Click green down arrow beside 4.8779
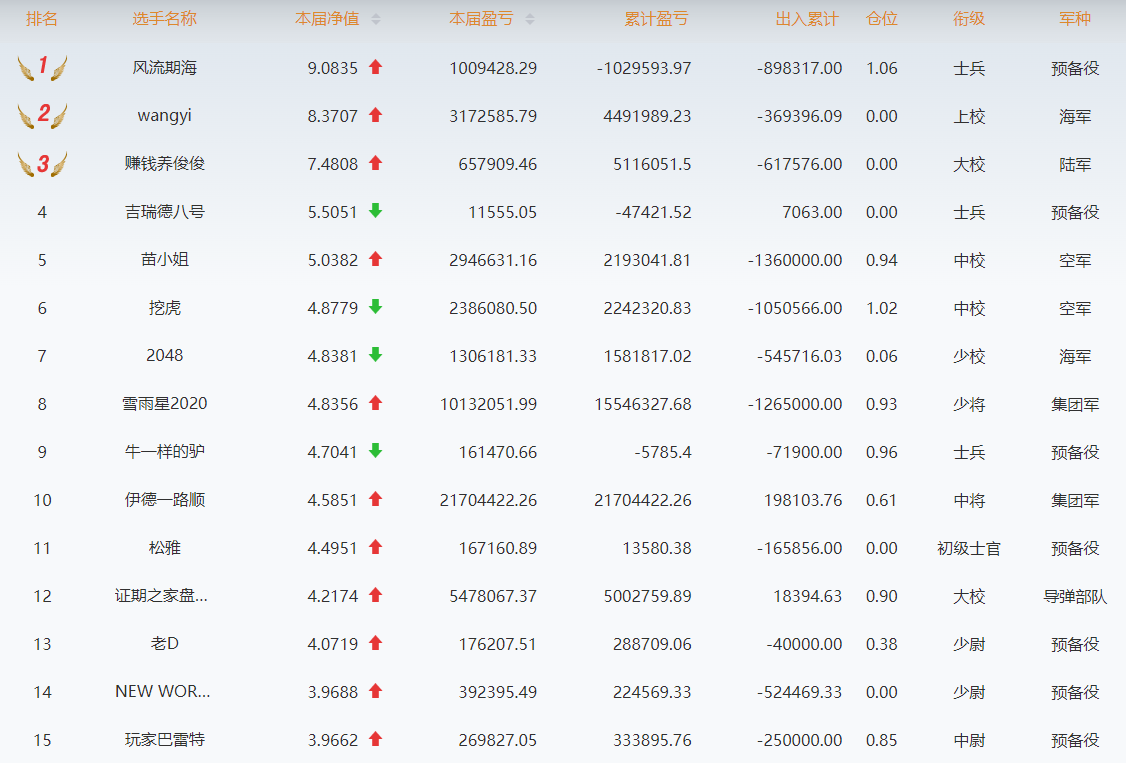Viewport: 1126px width, 763px height. [375, 307]
